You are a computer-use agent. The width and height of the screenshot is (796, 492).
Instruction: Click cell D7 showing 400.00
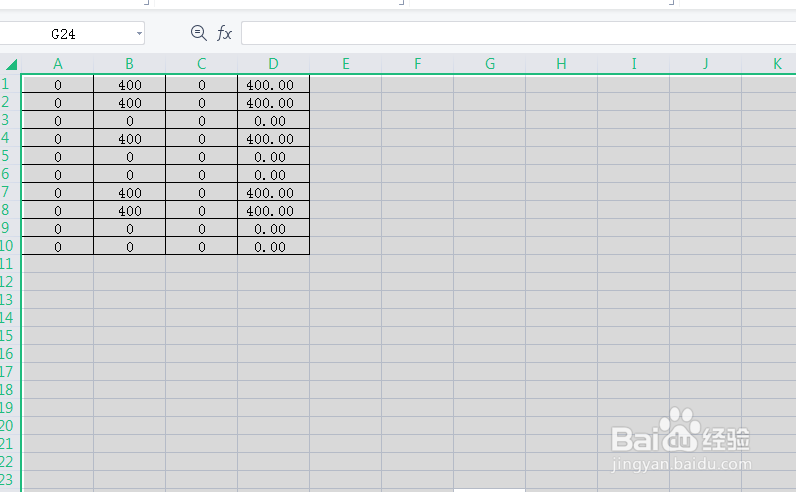tap(274, 192)
